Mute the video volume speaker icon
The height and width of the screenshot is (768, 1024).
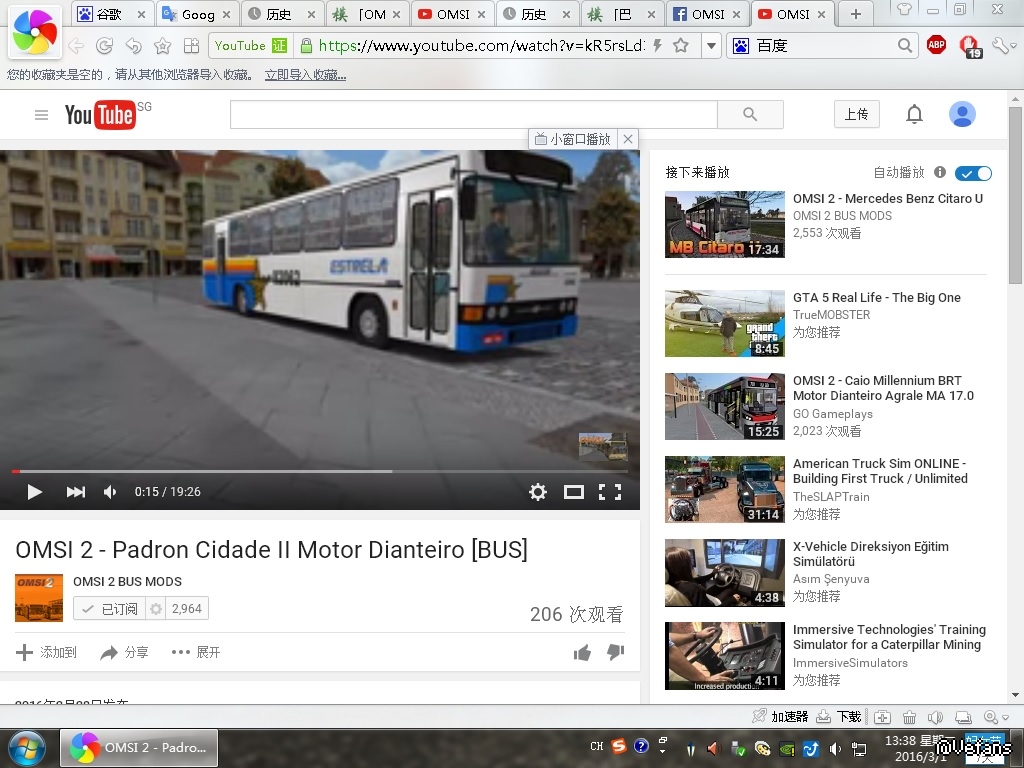(110, 492)
